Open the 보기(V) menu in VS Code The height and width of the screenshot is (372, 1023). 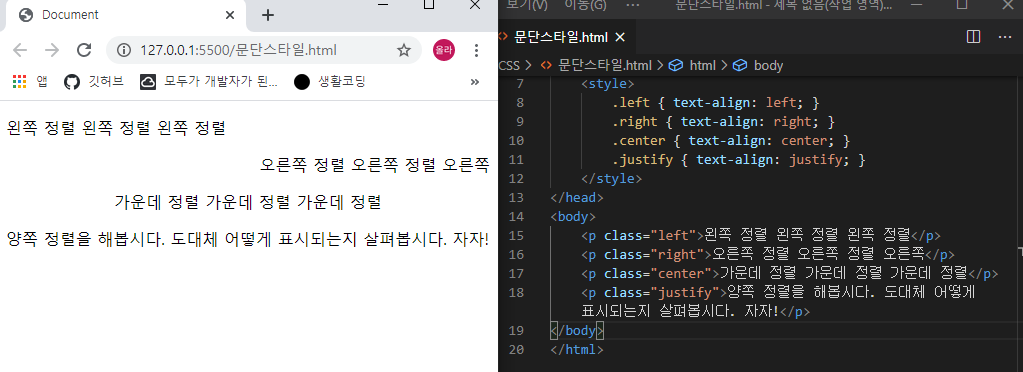point(527,5)
